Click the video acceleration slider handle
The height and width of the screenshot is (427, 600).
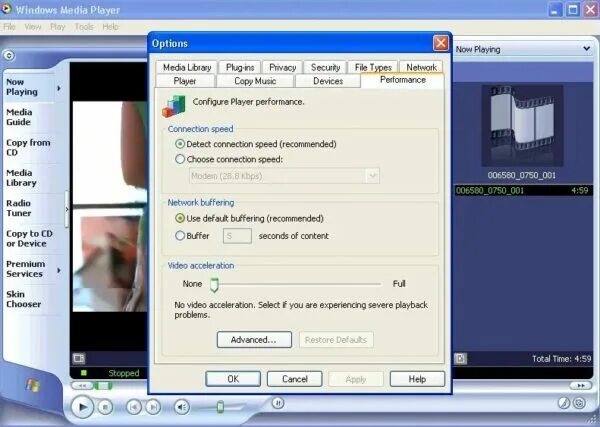point(214,285)
